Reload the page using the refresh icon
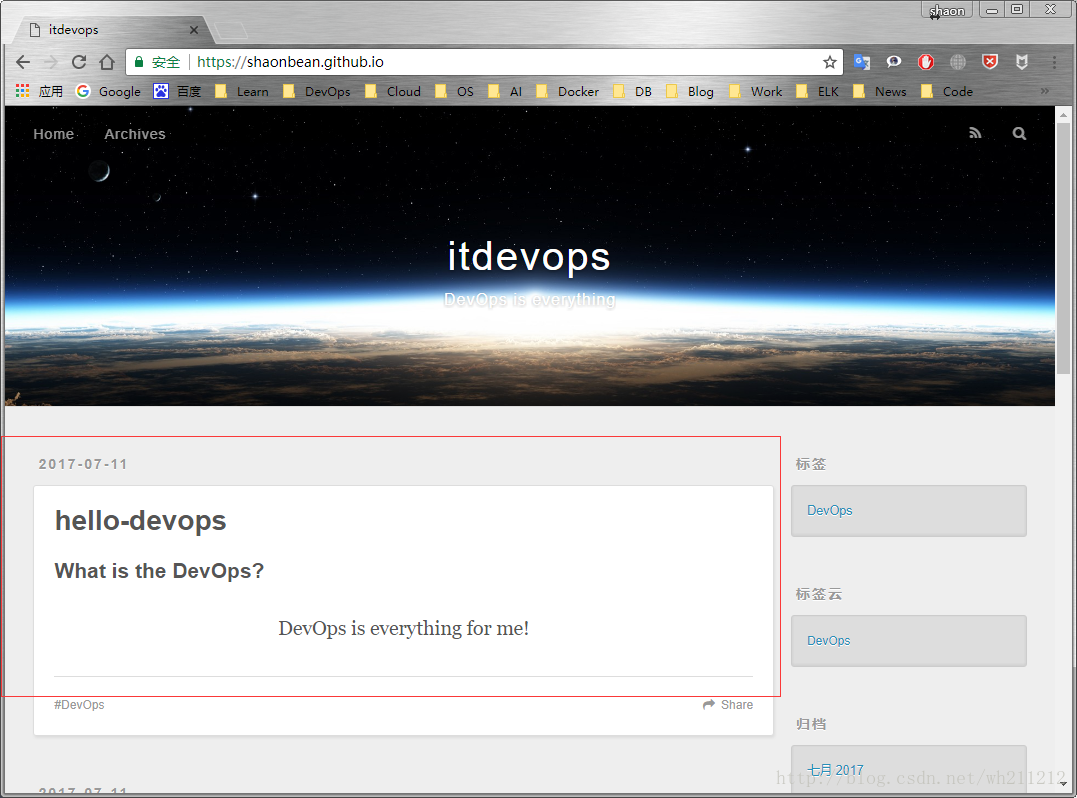This screenshot has height=798, width=1077. (x=78, y=61)
